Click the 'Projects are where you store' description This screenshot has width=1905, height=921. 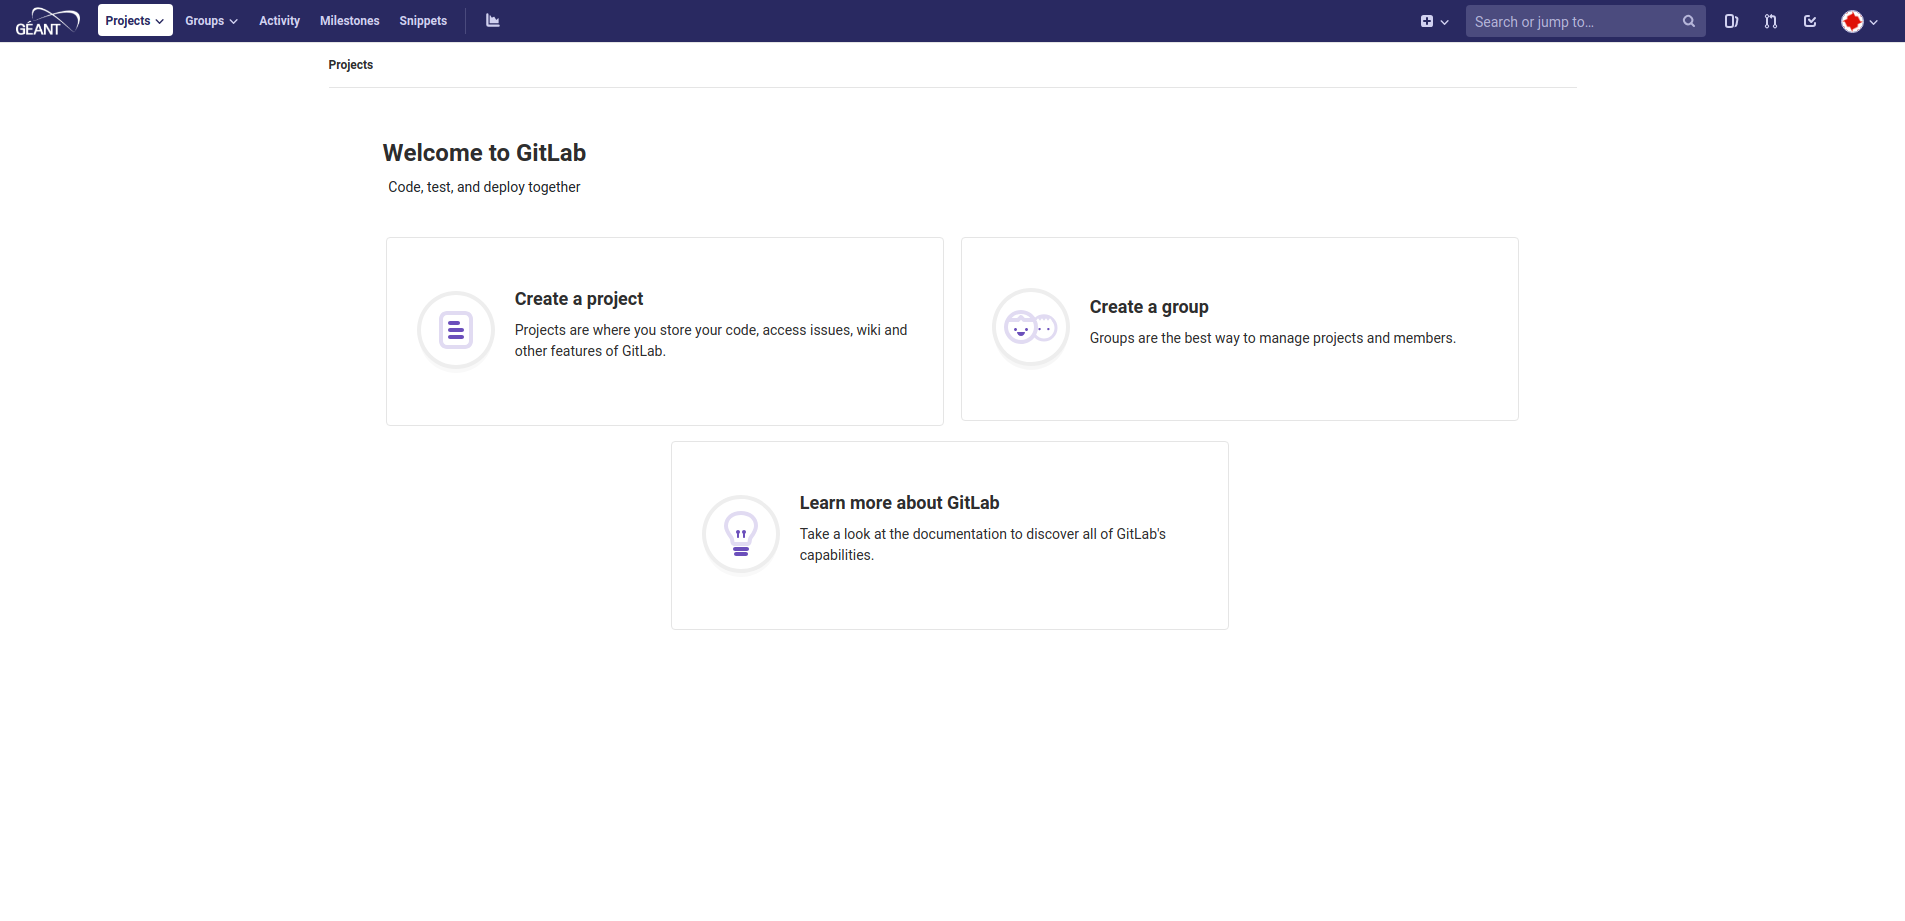[x=711, y=340]
